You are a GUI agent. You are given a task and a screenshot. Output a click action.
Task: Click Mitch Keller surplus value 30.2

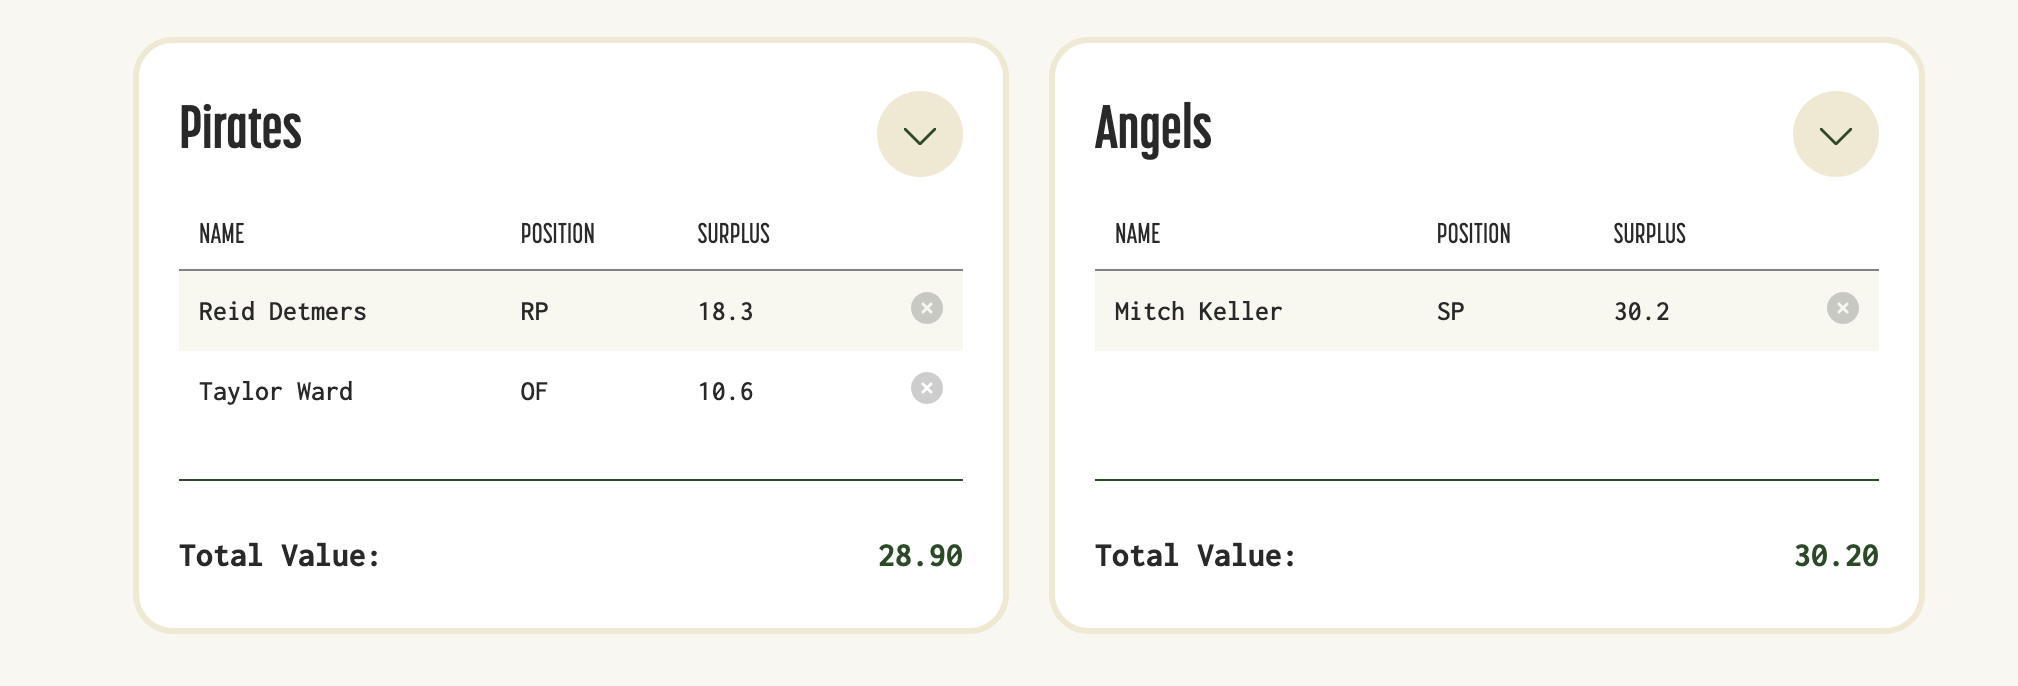coord(1642,312)
